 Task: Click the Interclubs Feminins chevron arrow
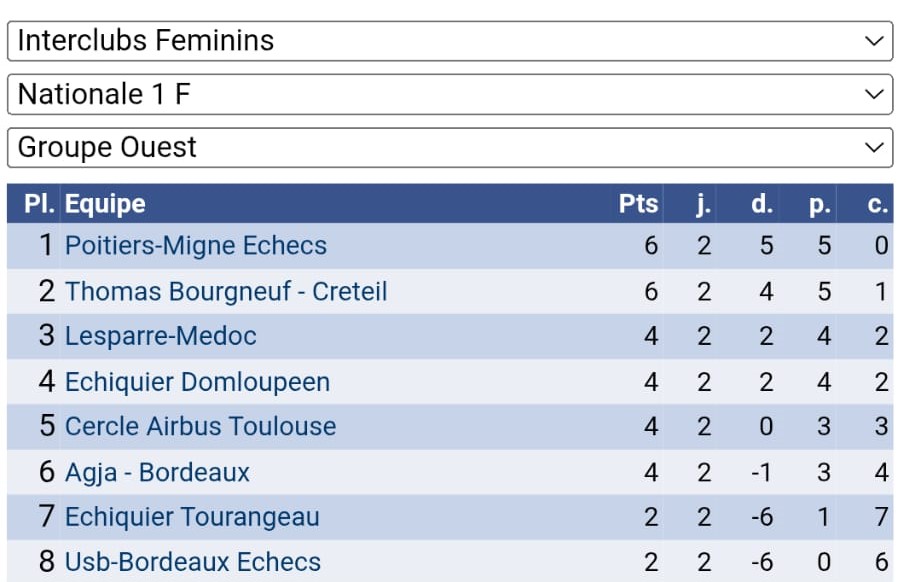[x=875, y=41]
